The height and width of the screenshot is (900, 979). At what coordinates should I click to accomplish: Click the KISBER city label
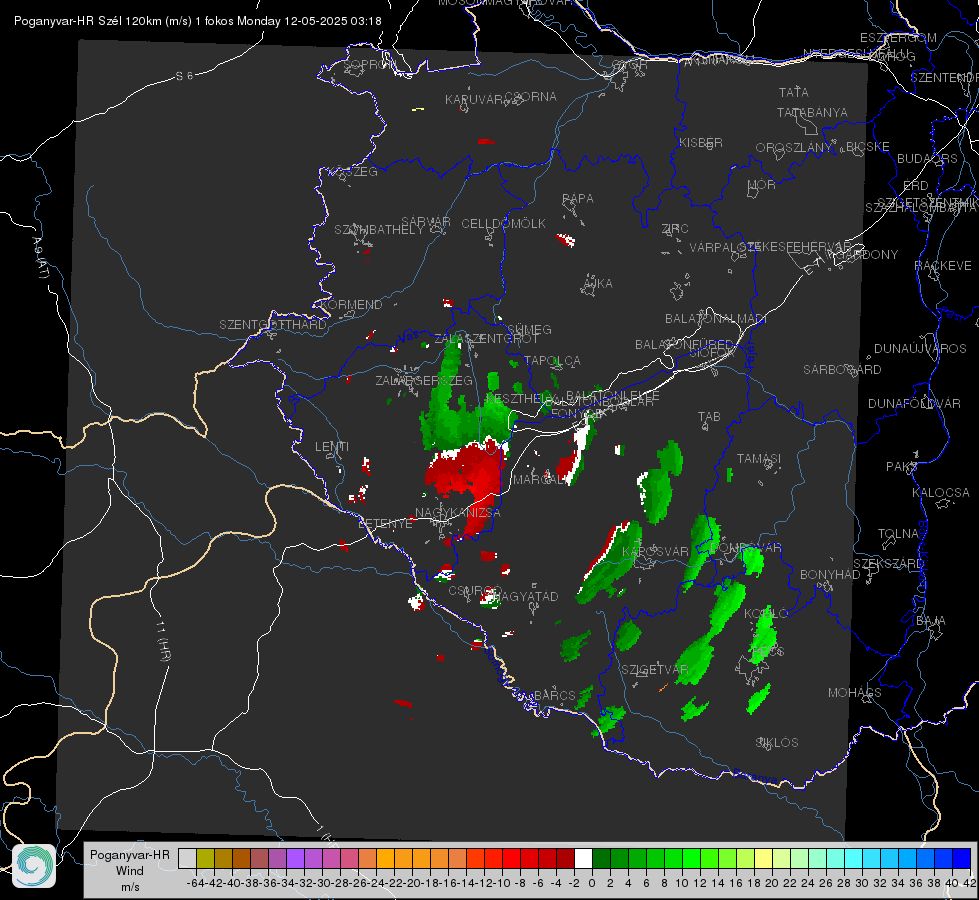click(701, 143)
